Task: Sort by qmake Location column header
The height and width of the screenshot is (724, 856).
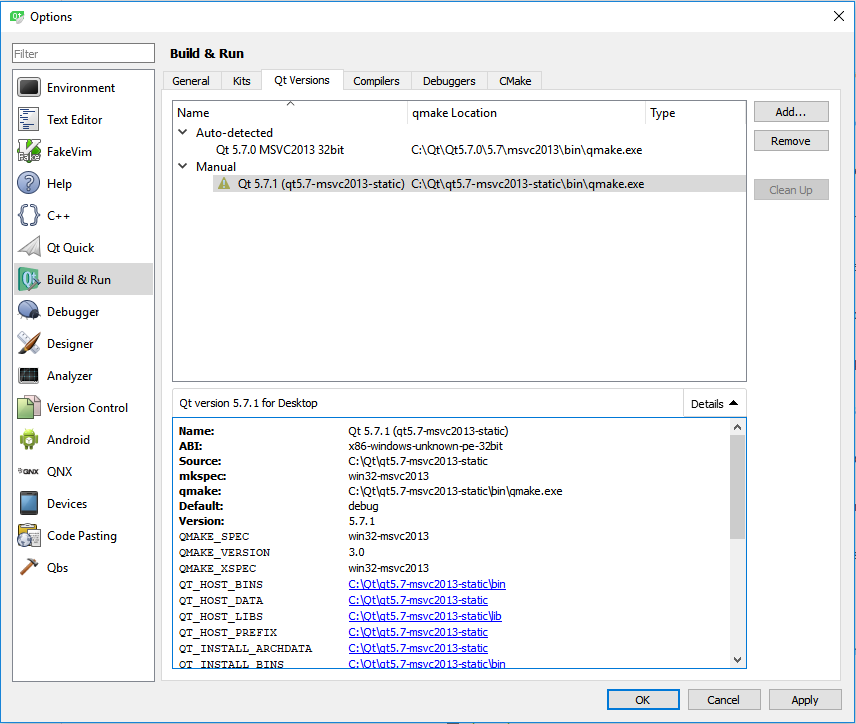Action: 526,112
